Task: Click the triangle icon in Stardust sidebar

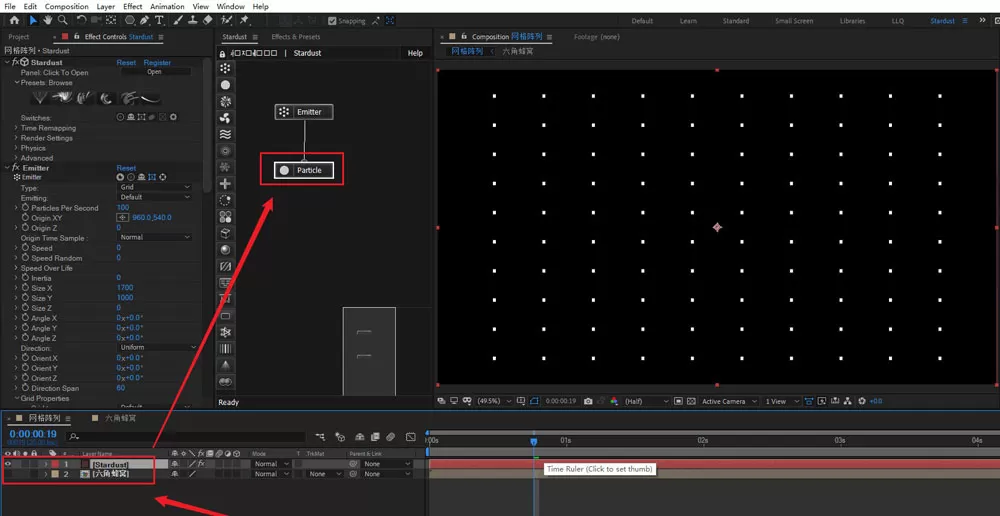Action: 225,365
